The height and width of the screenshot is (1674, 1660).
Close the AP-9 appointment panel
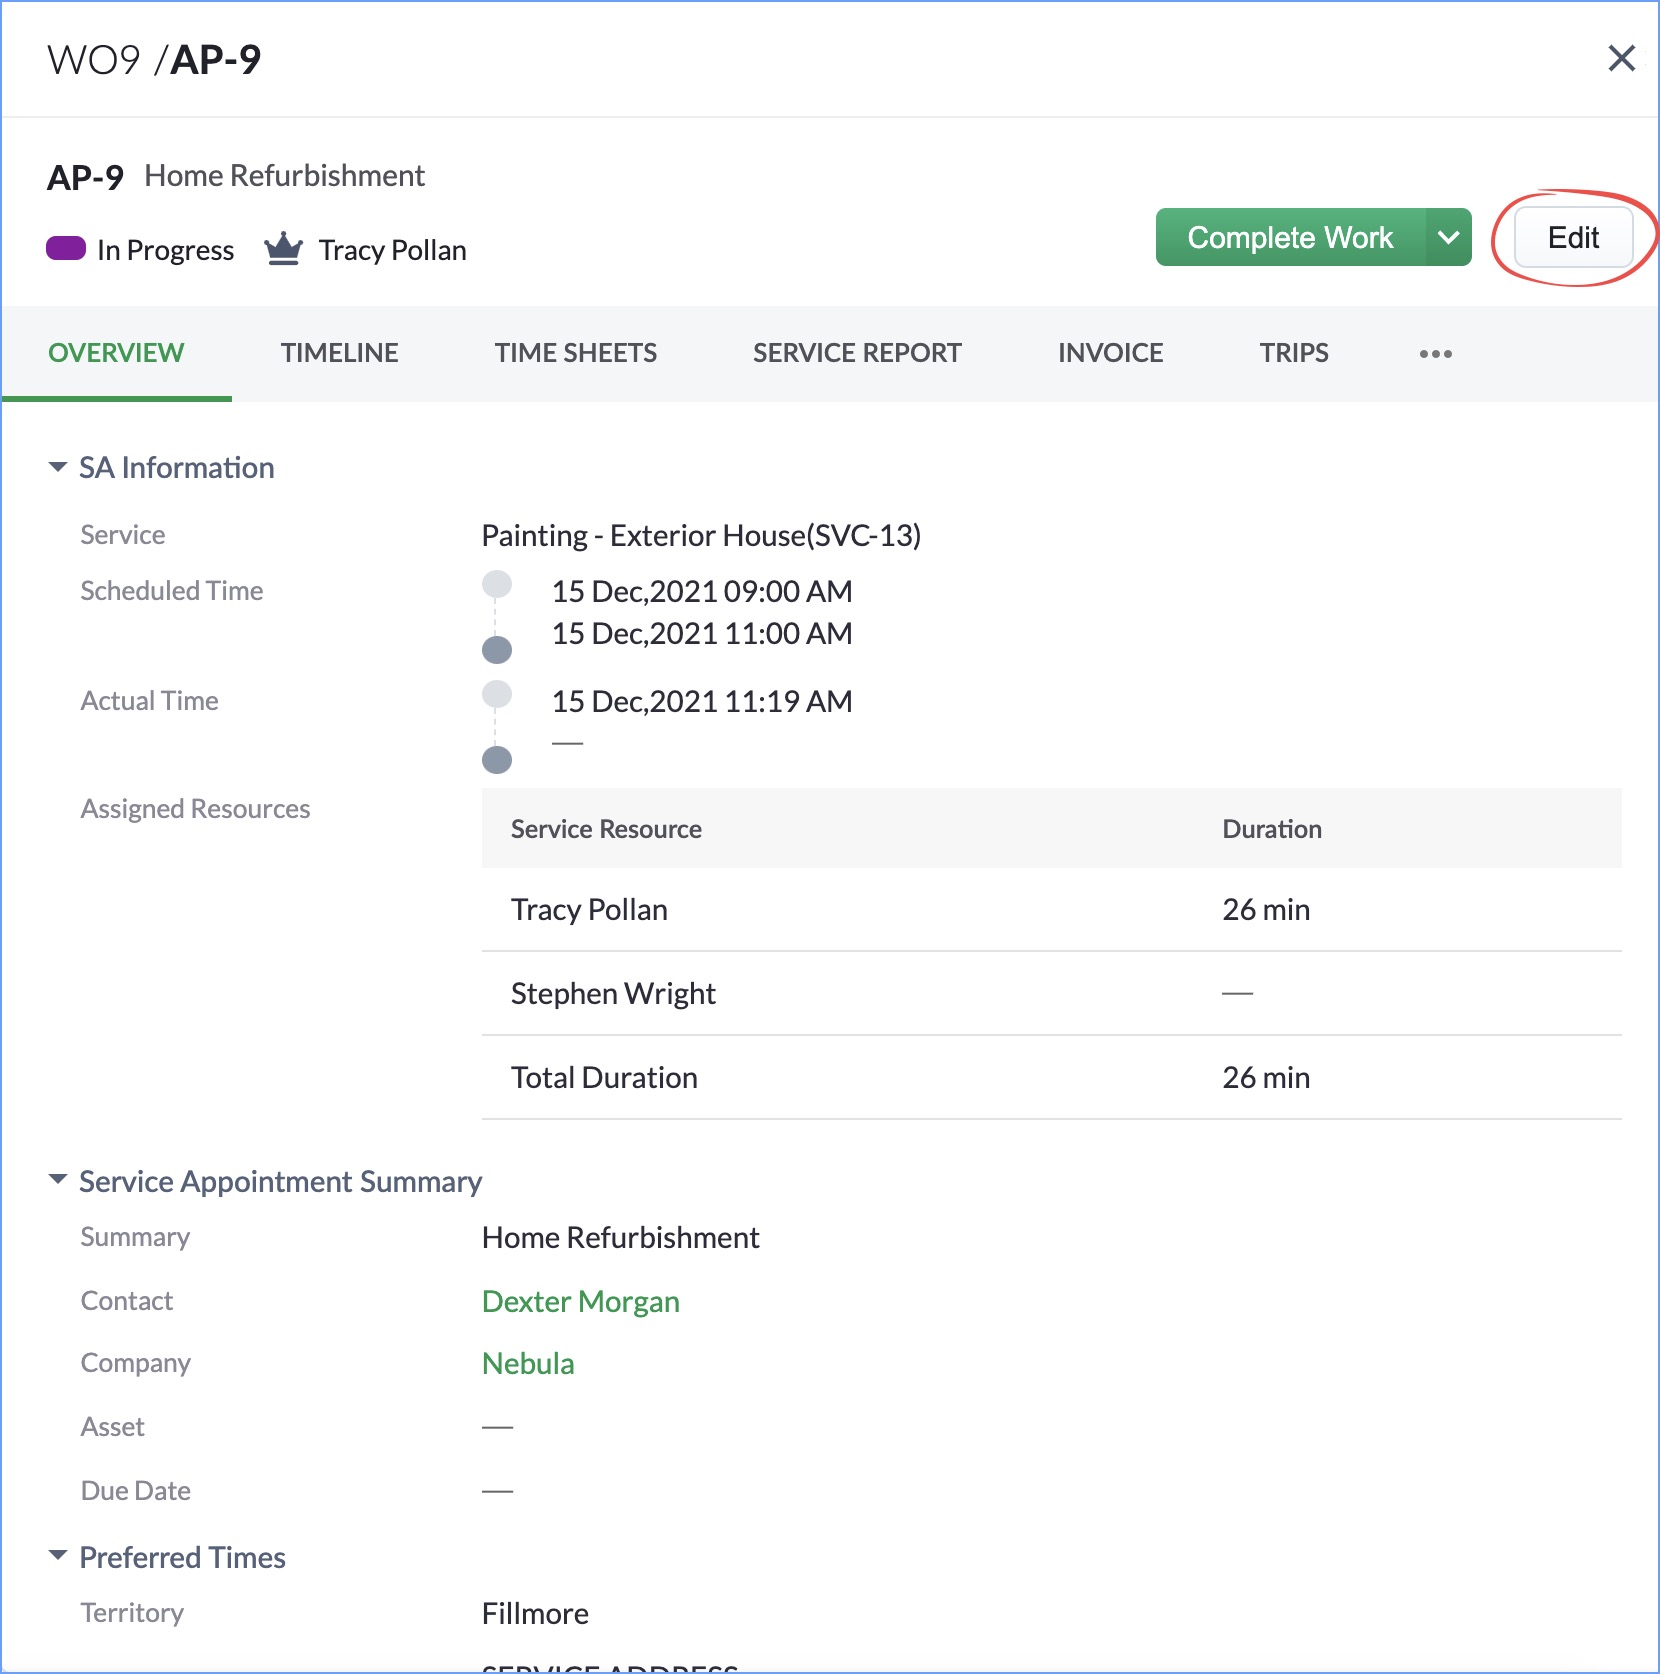[1621, 59]
